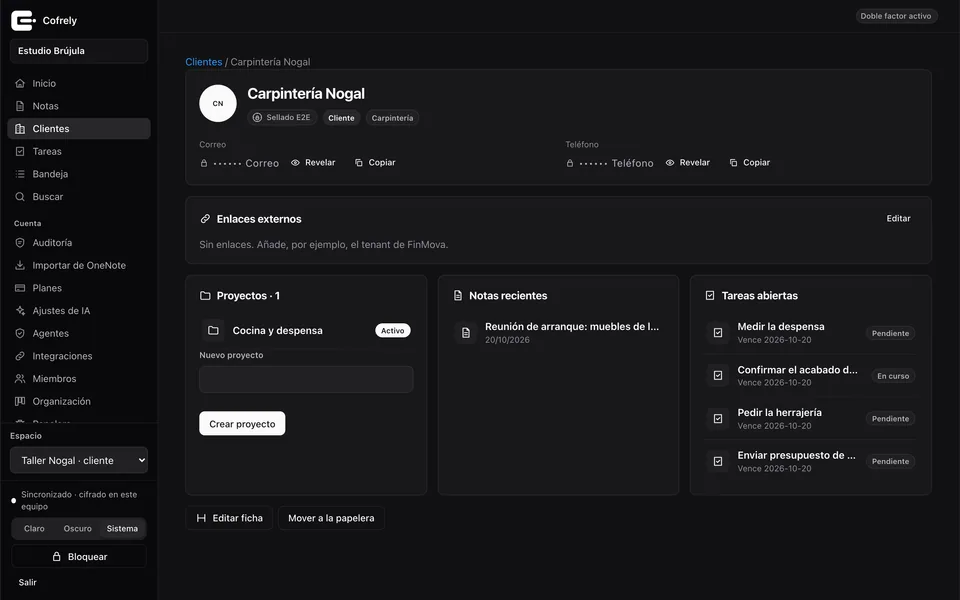Check off Confirmar el acabado task
Image resolution: width=960 pixels, height=600 pixels.
(x=718, y=376)
